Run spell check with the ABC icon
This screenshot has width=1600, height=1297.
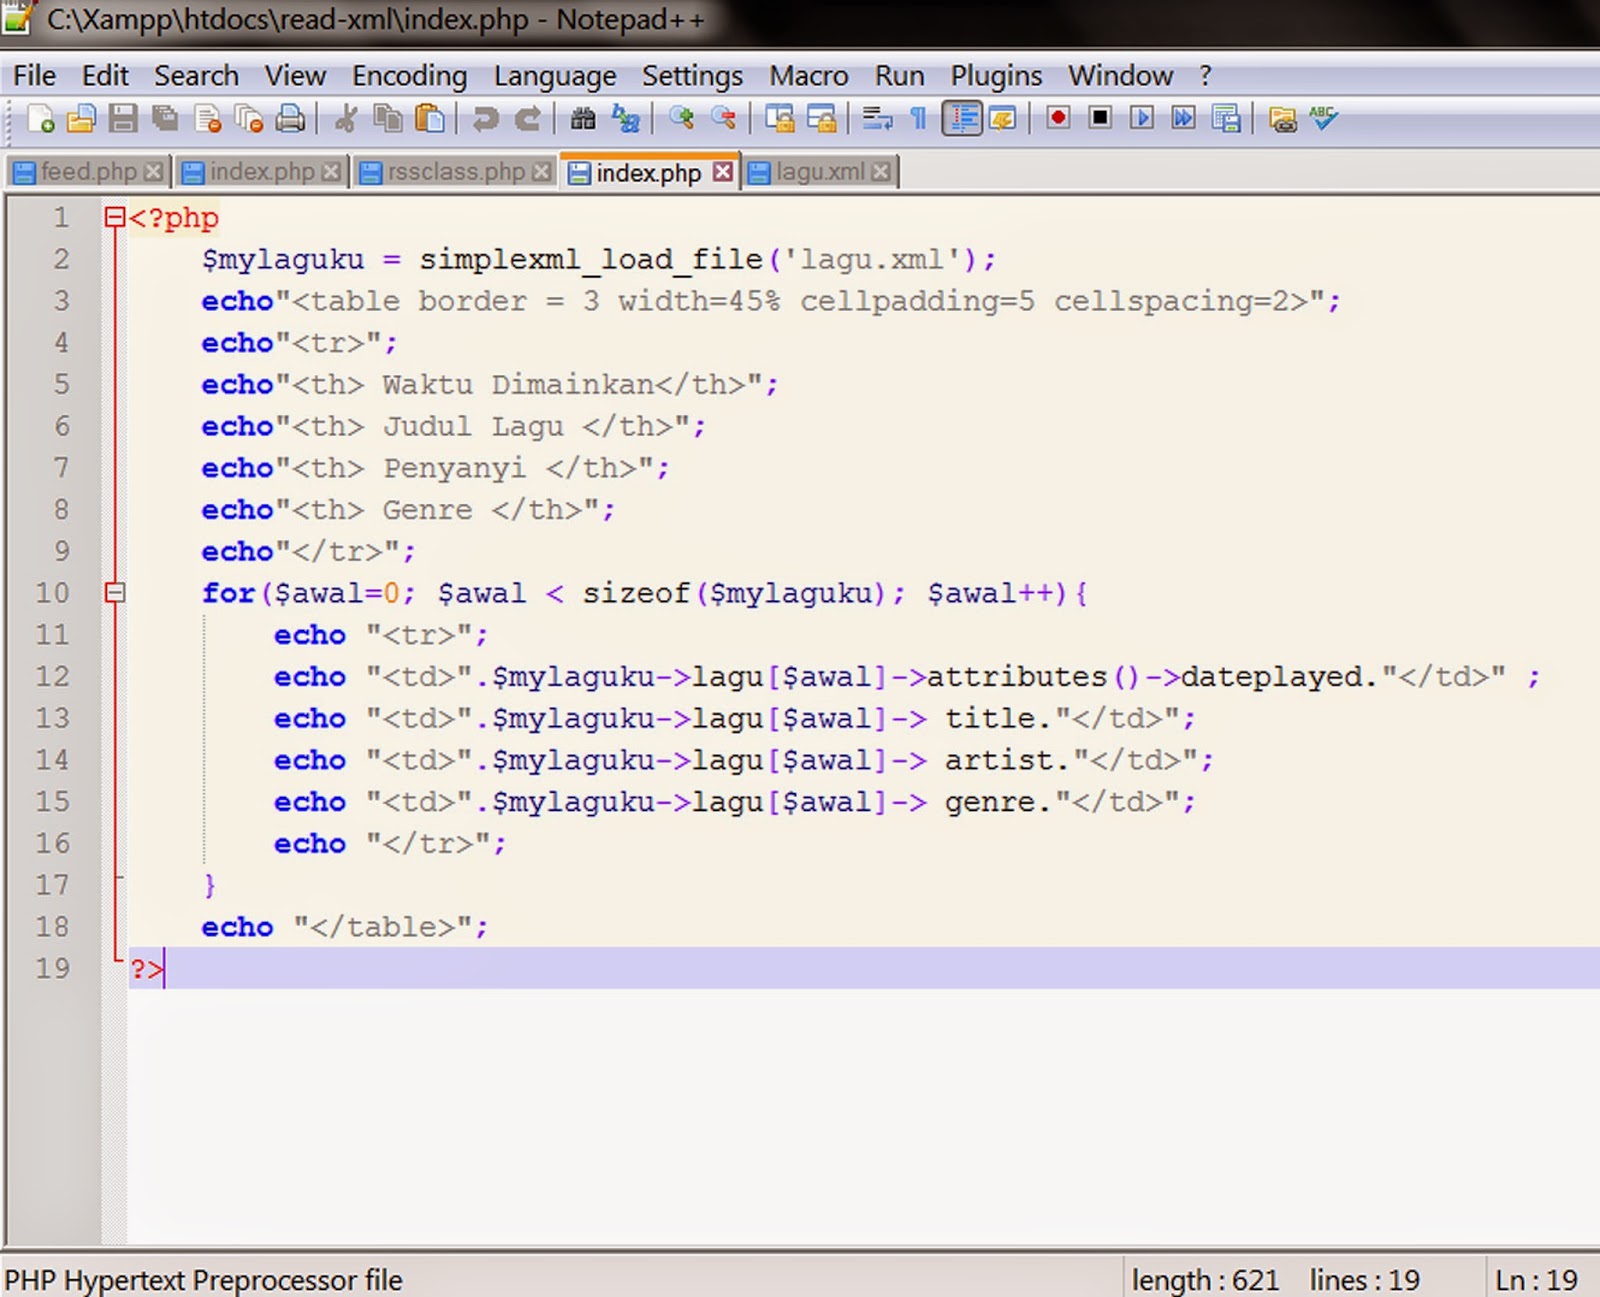(1322, 118)
